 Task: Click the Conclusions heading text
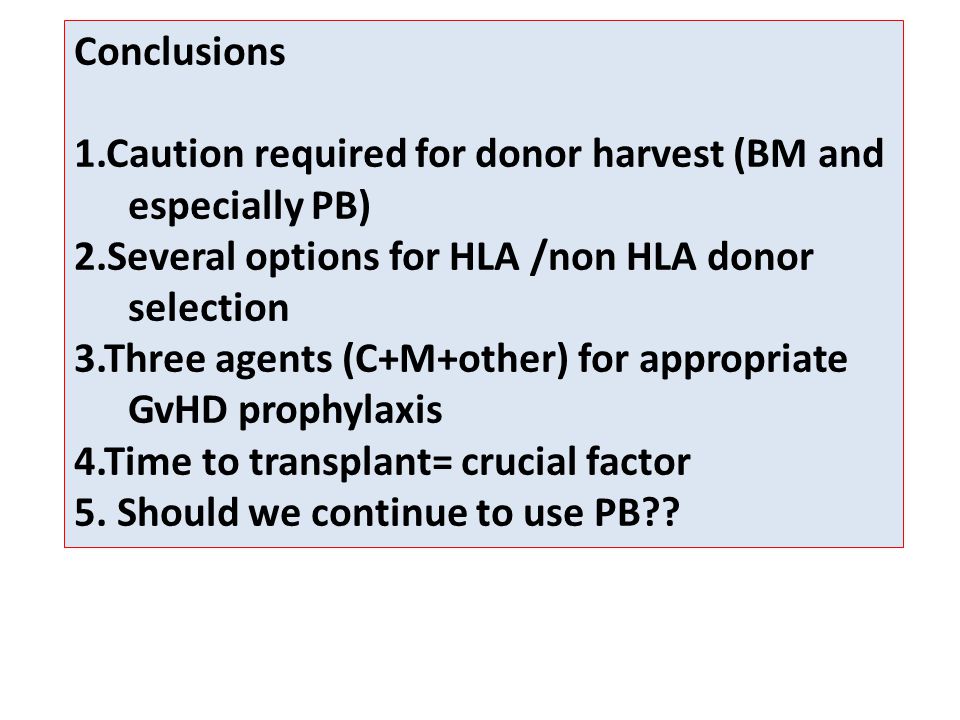point(179,51)
